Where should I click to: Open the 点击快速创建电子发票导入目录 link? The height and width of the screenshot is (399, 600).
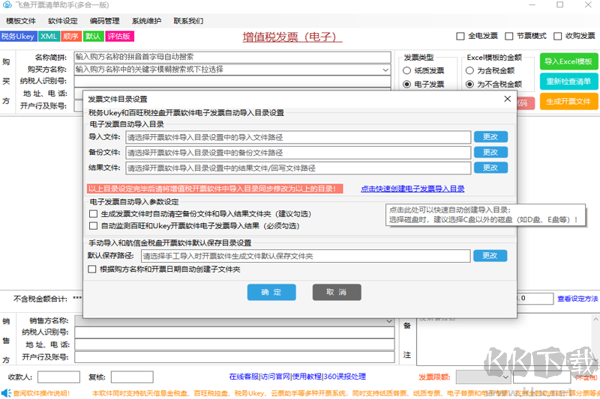coord(412,189)
